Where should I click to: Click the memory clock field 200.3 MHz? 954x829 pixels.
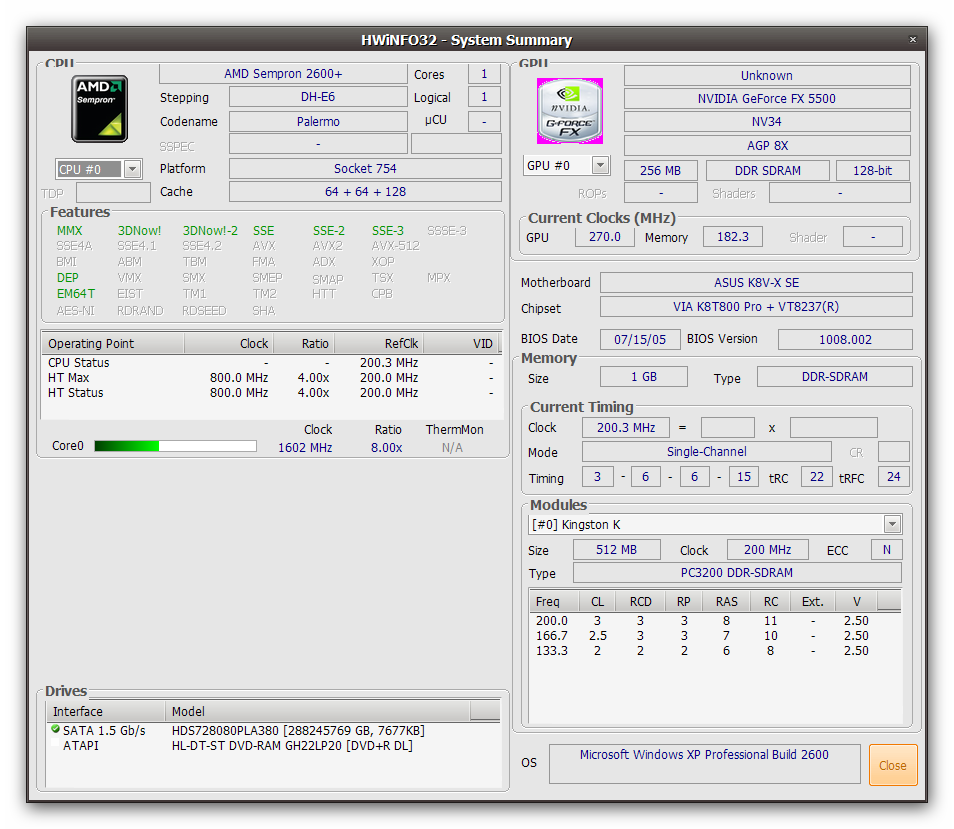[x=625, y=428]
